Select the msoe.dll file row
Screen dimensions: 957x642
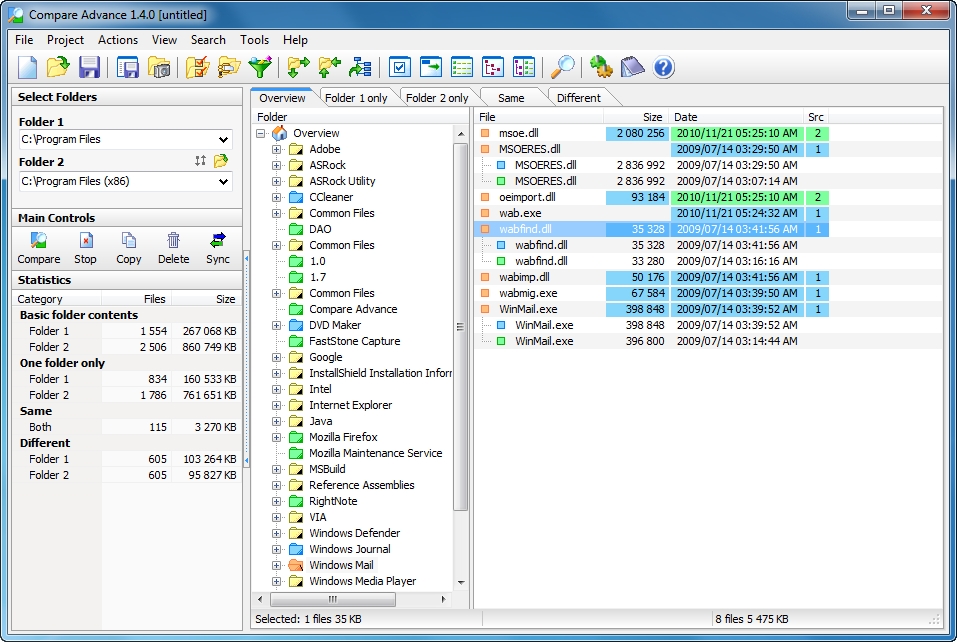(652, 133)
